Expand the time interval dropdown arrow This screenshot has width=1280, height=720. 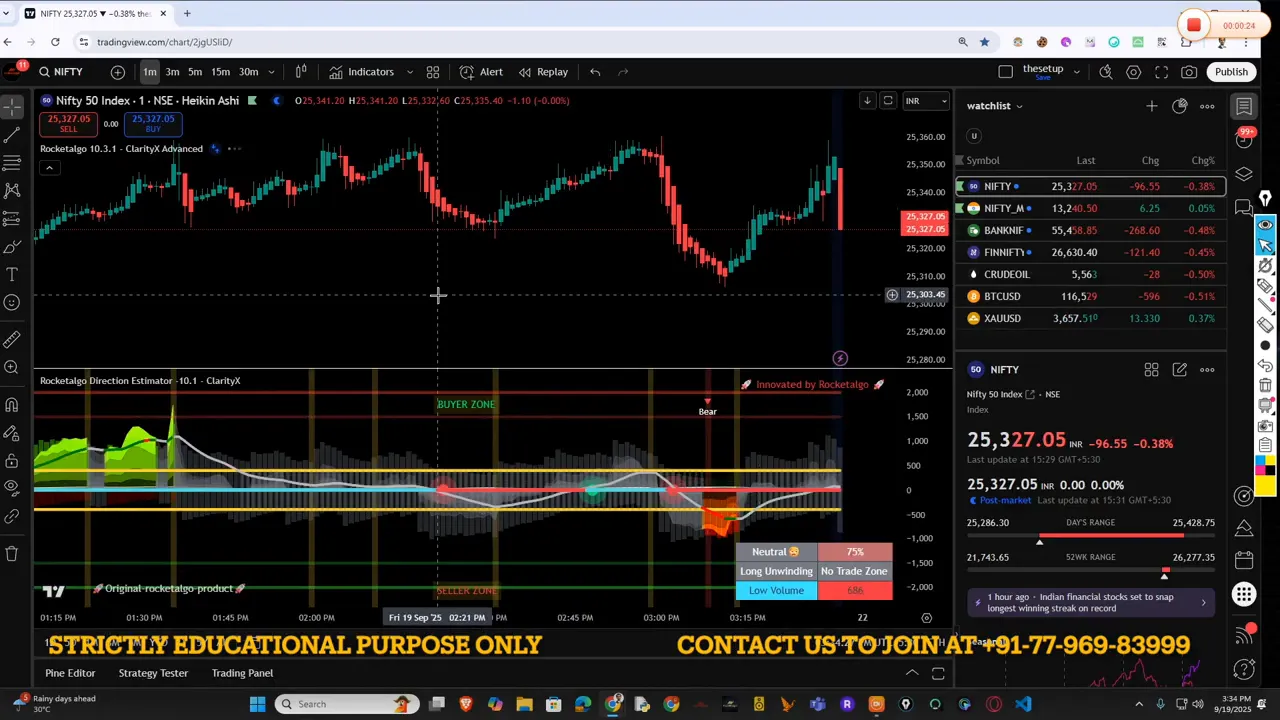271,72
